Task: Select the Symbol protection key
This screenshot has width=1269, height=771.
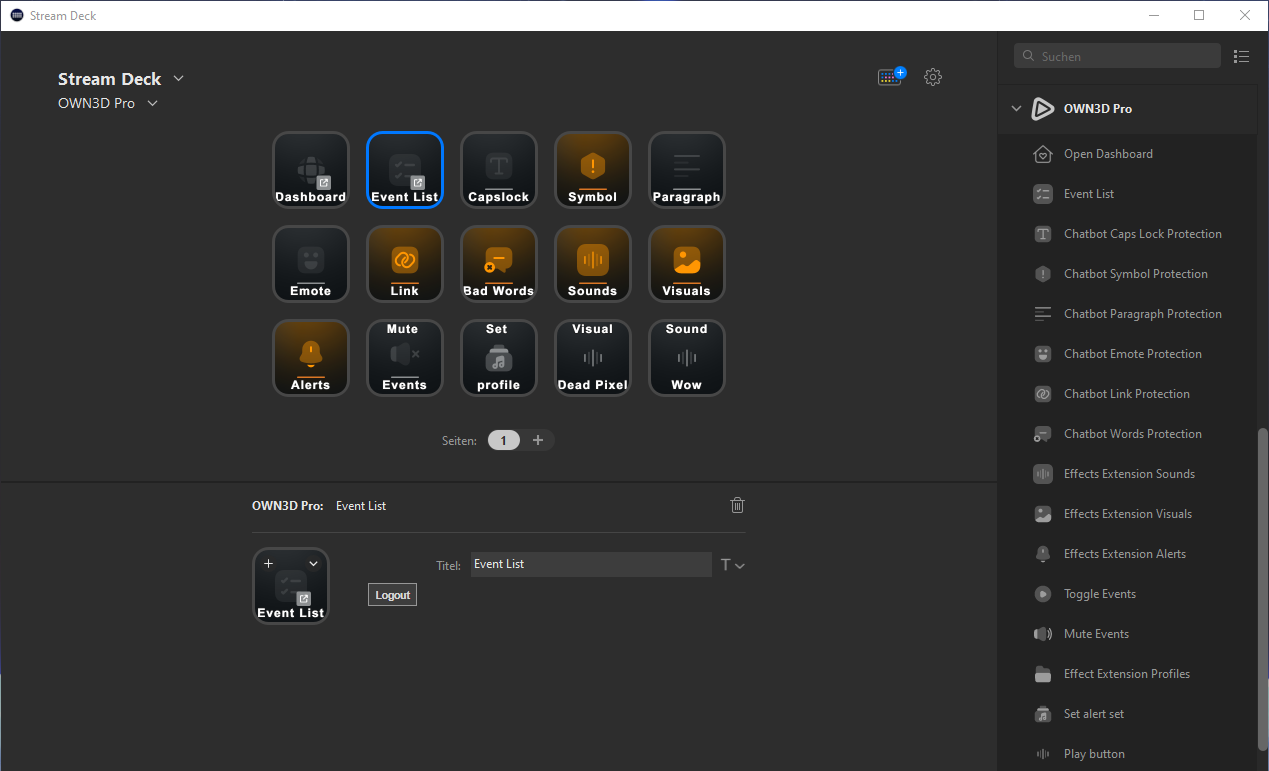Action: (592, 170)
